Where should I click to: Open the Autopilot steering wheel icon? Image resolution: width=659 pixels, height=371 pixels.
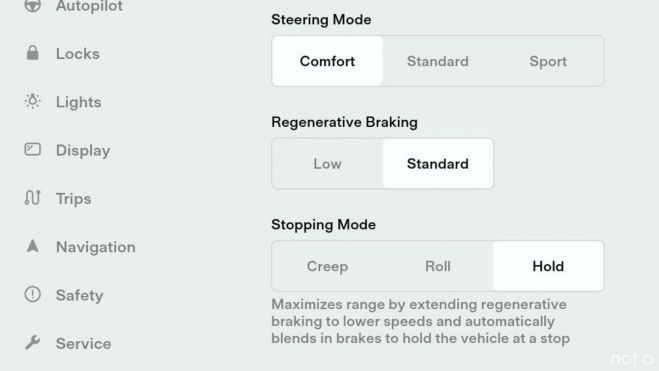32,5
